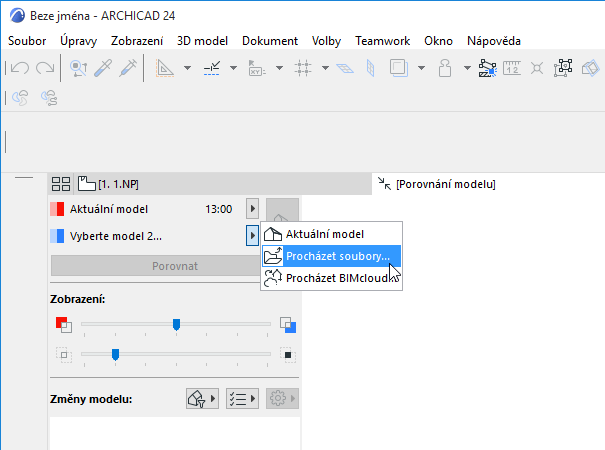Inject parameters with syringe tool
The image size is (605, 450).
[x=128, y=68]
